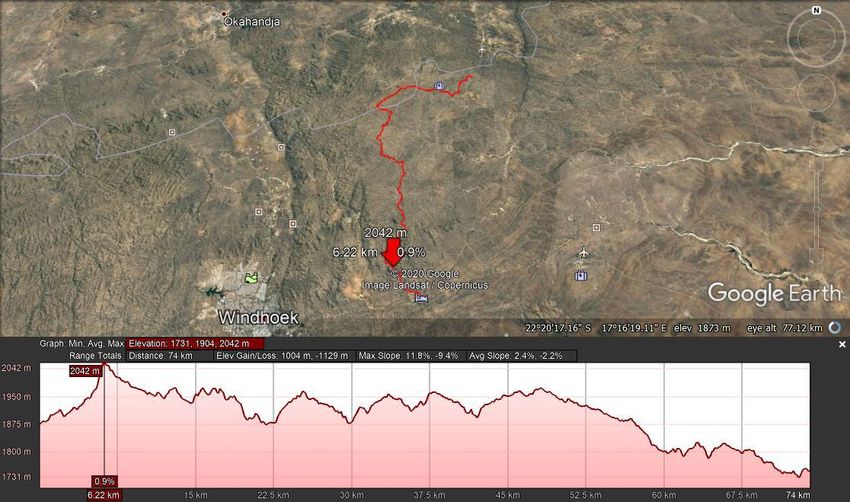Click the north compass N indicator
Image resolution: width=850 pixels, height=502 pixels.
(816, 10)
